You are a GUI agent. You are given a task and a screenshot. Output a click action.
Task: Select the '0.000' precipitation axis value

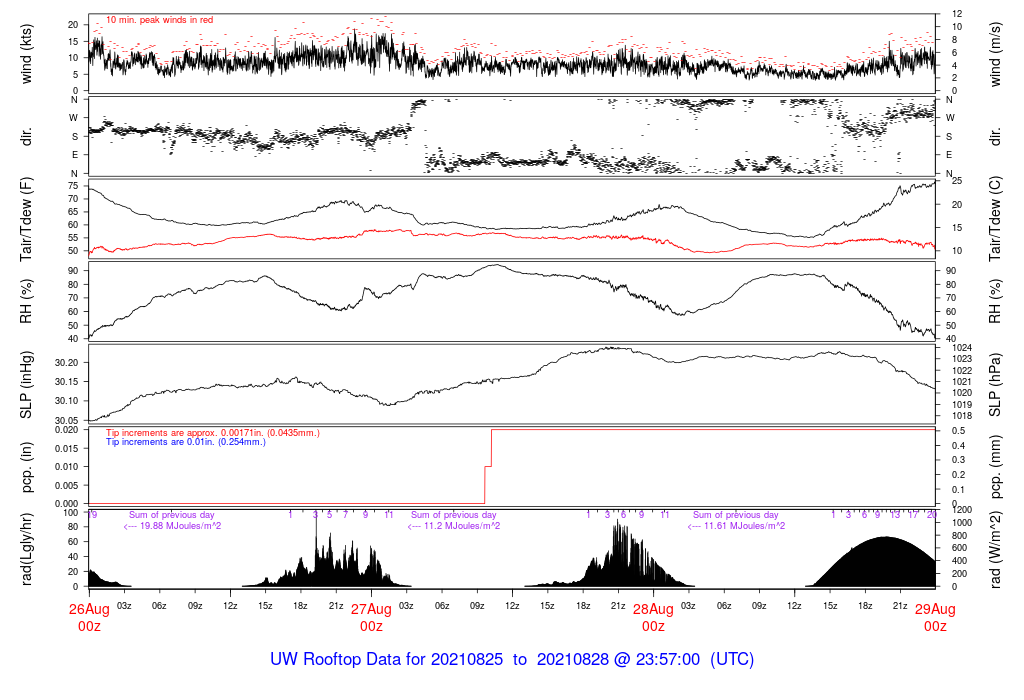[x=67, y=503]
